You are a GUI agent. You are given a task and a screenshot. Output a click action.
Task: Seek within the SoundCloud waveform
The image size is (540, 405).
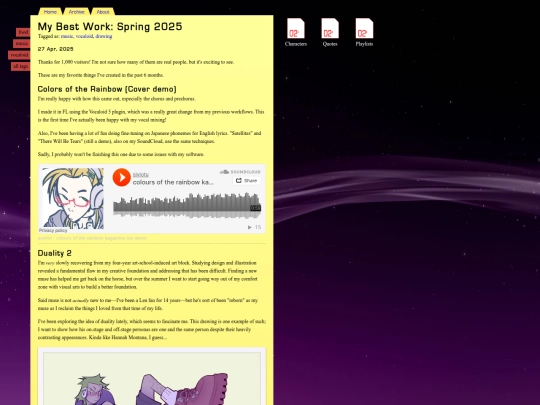[x=187, y=206]
